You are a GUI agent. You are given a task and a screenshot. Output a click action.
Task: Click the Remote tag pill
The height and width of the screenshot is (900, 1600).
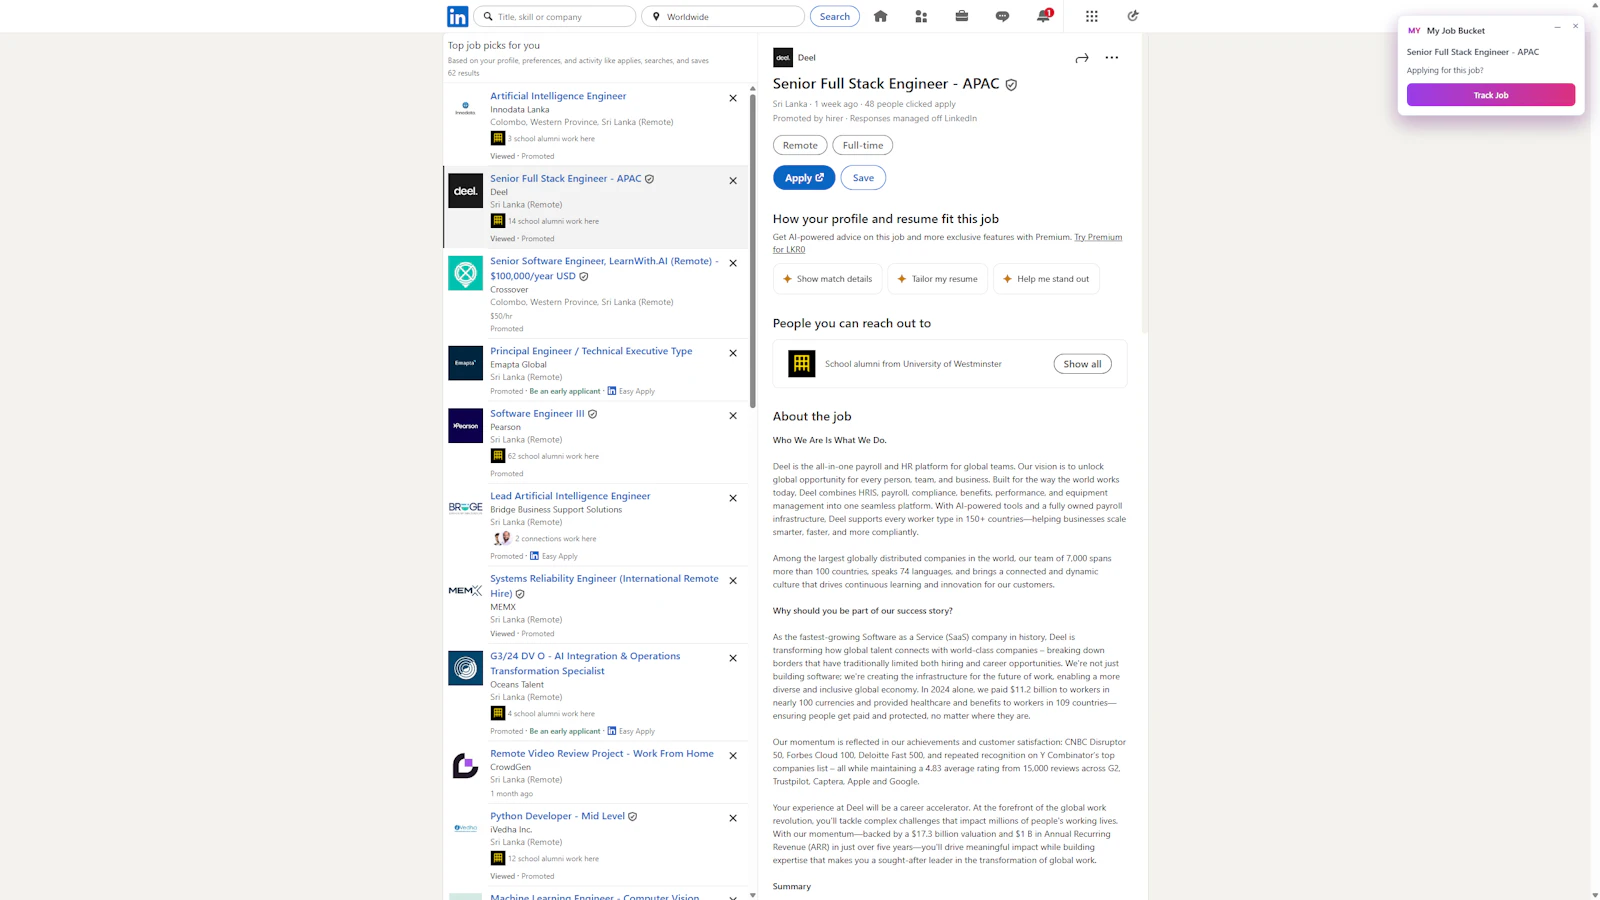tap(800, 146)
